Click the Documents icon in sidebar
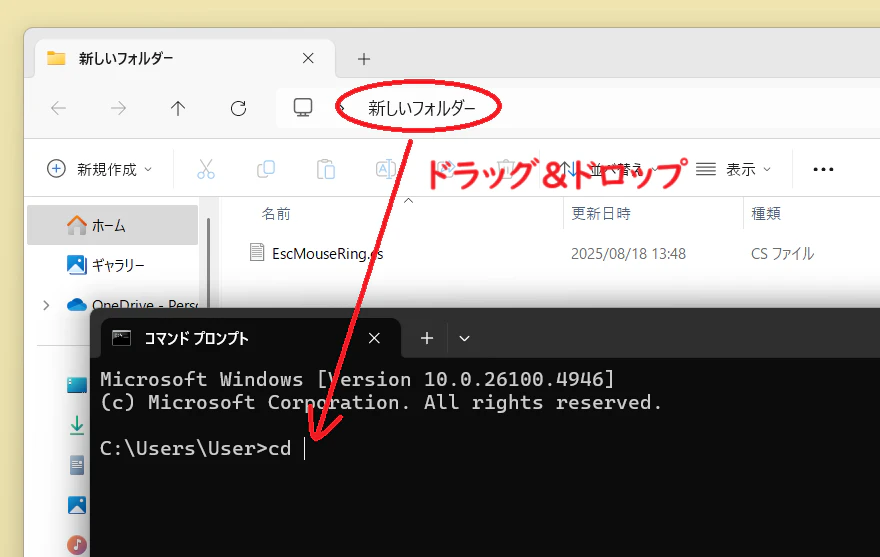 [x=77, y=465]
